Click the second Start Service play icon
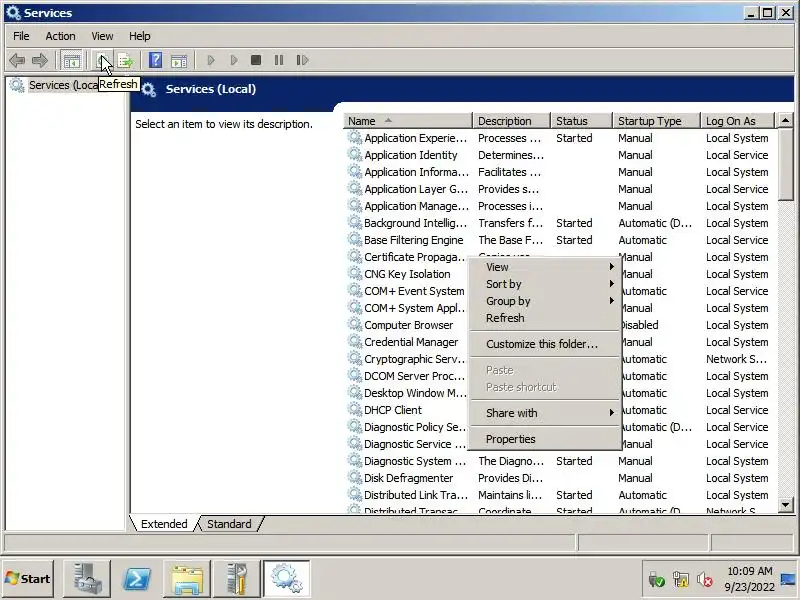Viewport: 800px width, 600px height. (234, 61)
